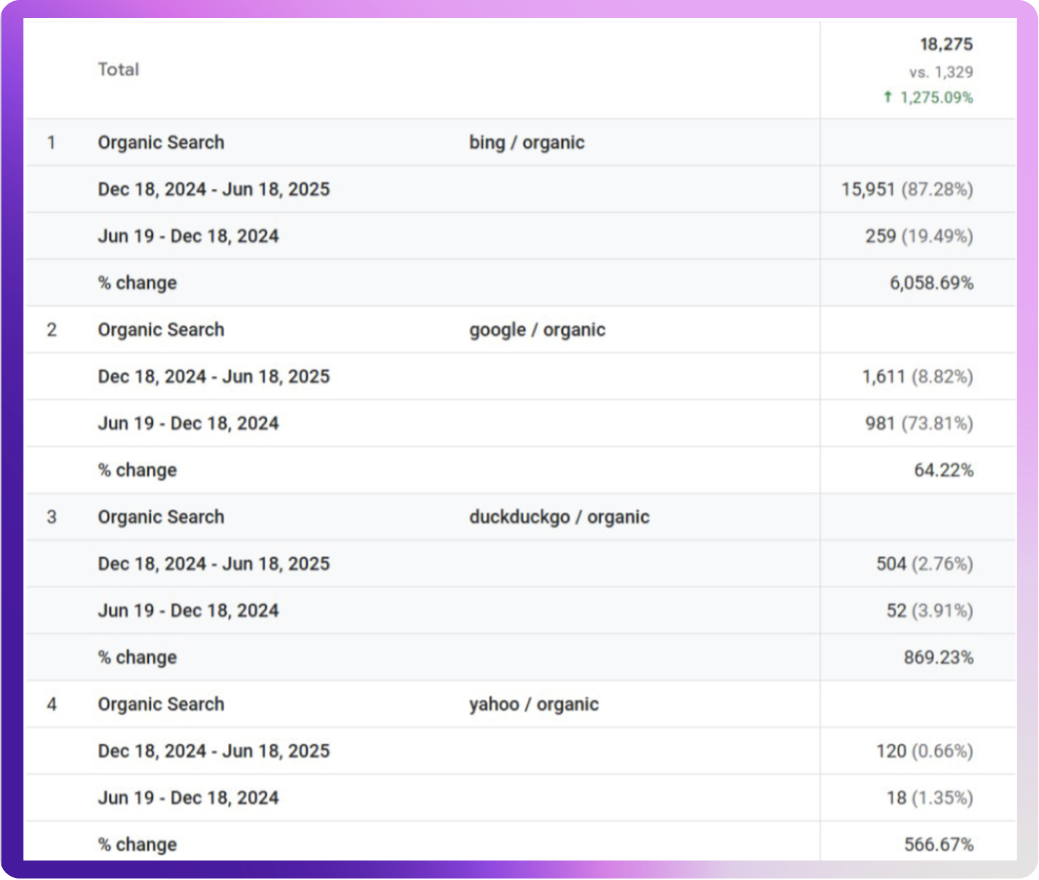Screen dimensions: 1039x880
Task: Select row number 4
Action: pos(52,704)
